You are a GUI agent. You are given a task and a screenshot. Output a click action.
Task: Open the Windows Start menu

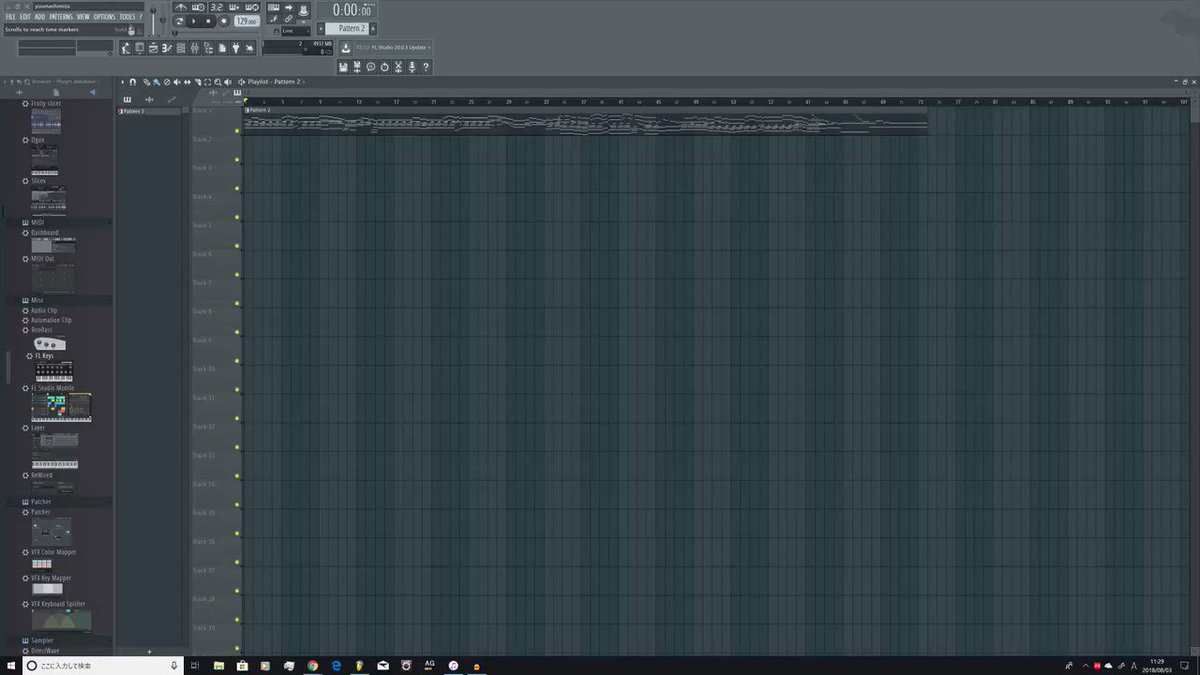tap(10, 665)
